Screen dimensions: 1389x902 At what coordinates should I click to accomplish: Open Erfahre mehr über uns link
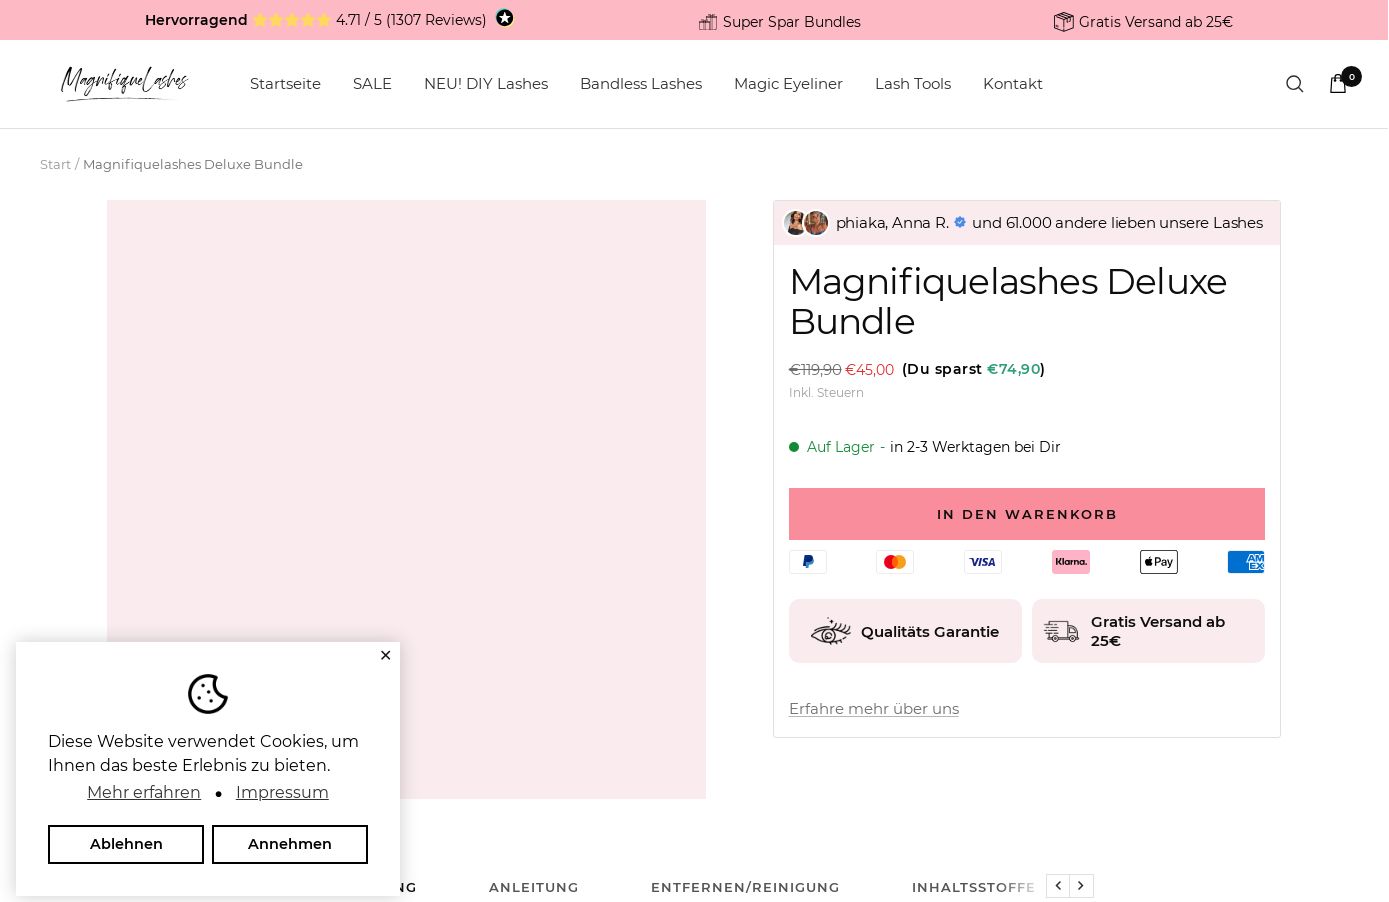(x=874, y=708)
